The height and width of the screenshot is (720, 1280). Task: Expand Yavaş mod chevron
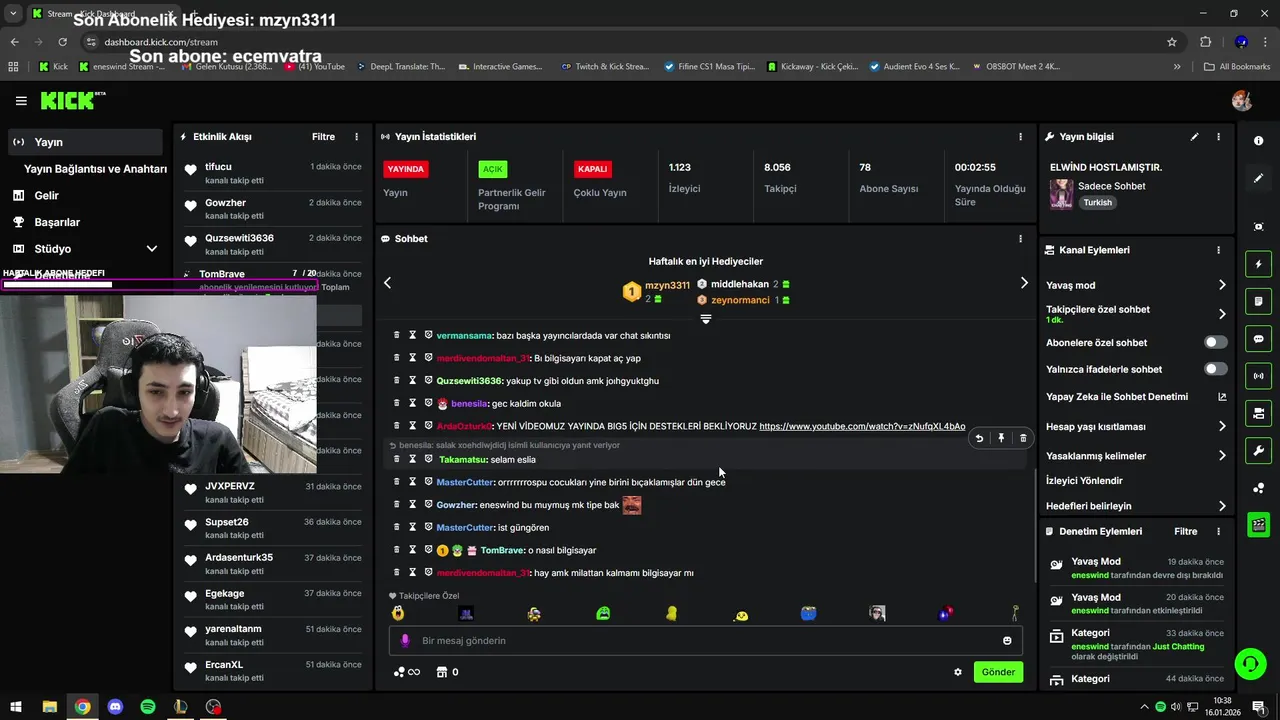[x=1222, y=285]
